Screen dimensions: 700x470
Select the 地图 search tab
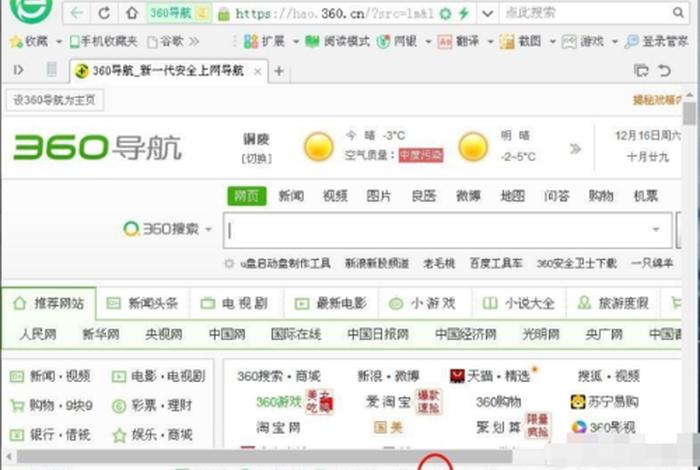pyautogui.click(x=512, y=196)
